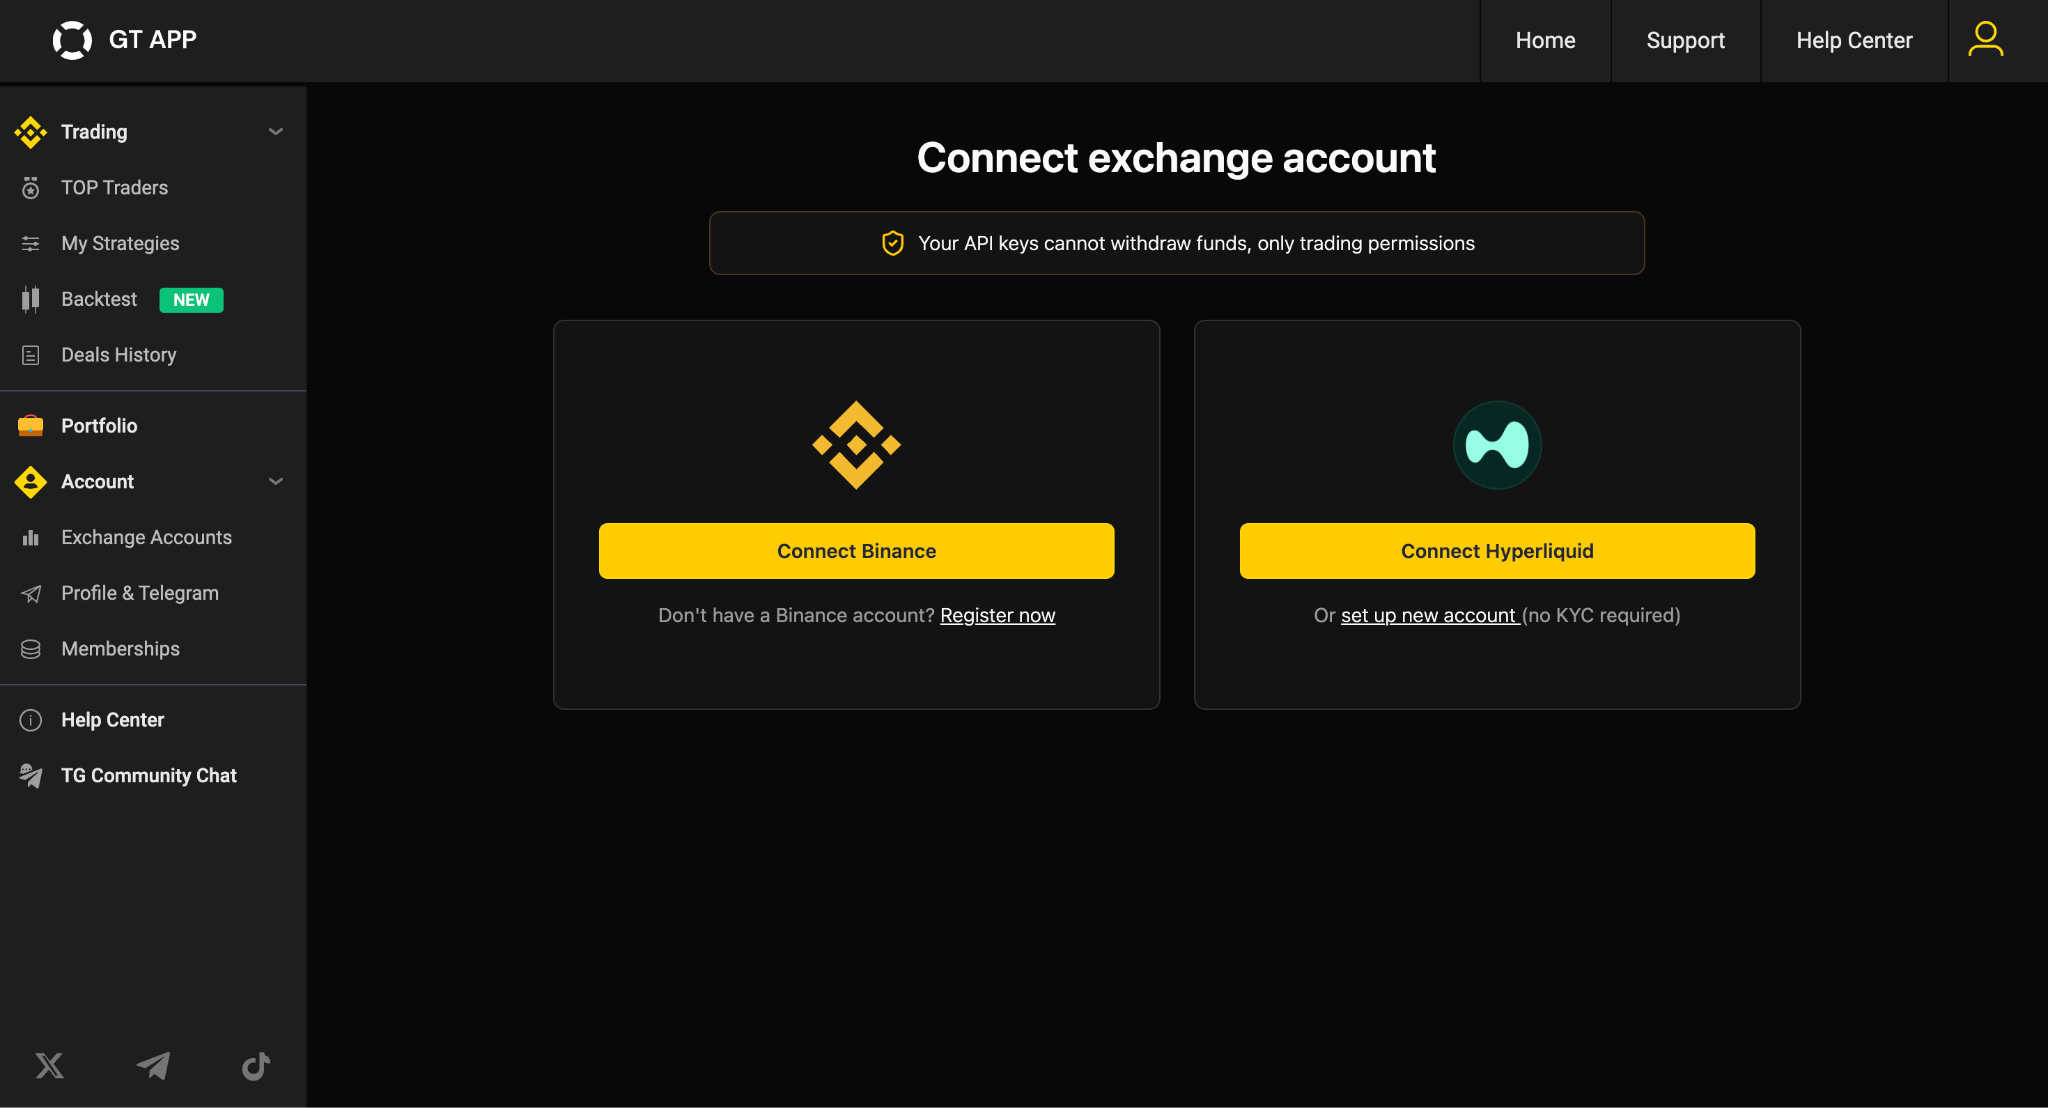Screen dimensions: 2048x1108
Task: Open the Telegram social icon at bottom
Action: click(x=153, y=1066)
